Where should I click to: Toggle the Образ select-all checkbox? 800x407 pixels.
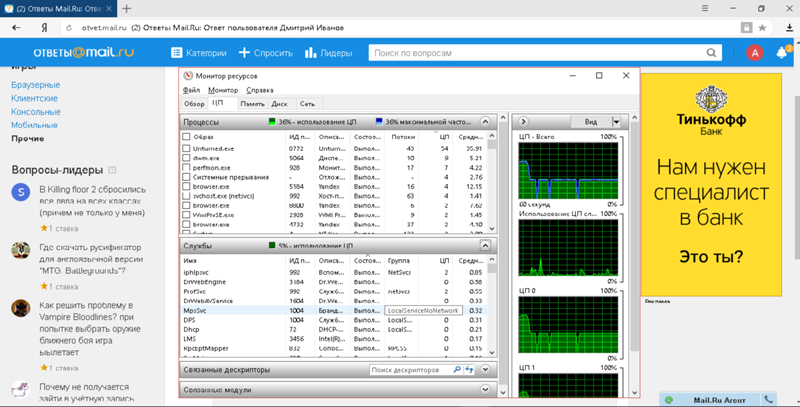pyautogui.click(x=186, y=137)
